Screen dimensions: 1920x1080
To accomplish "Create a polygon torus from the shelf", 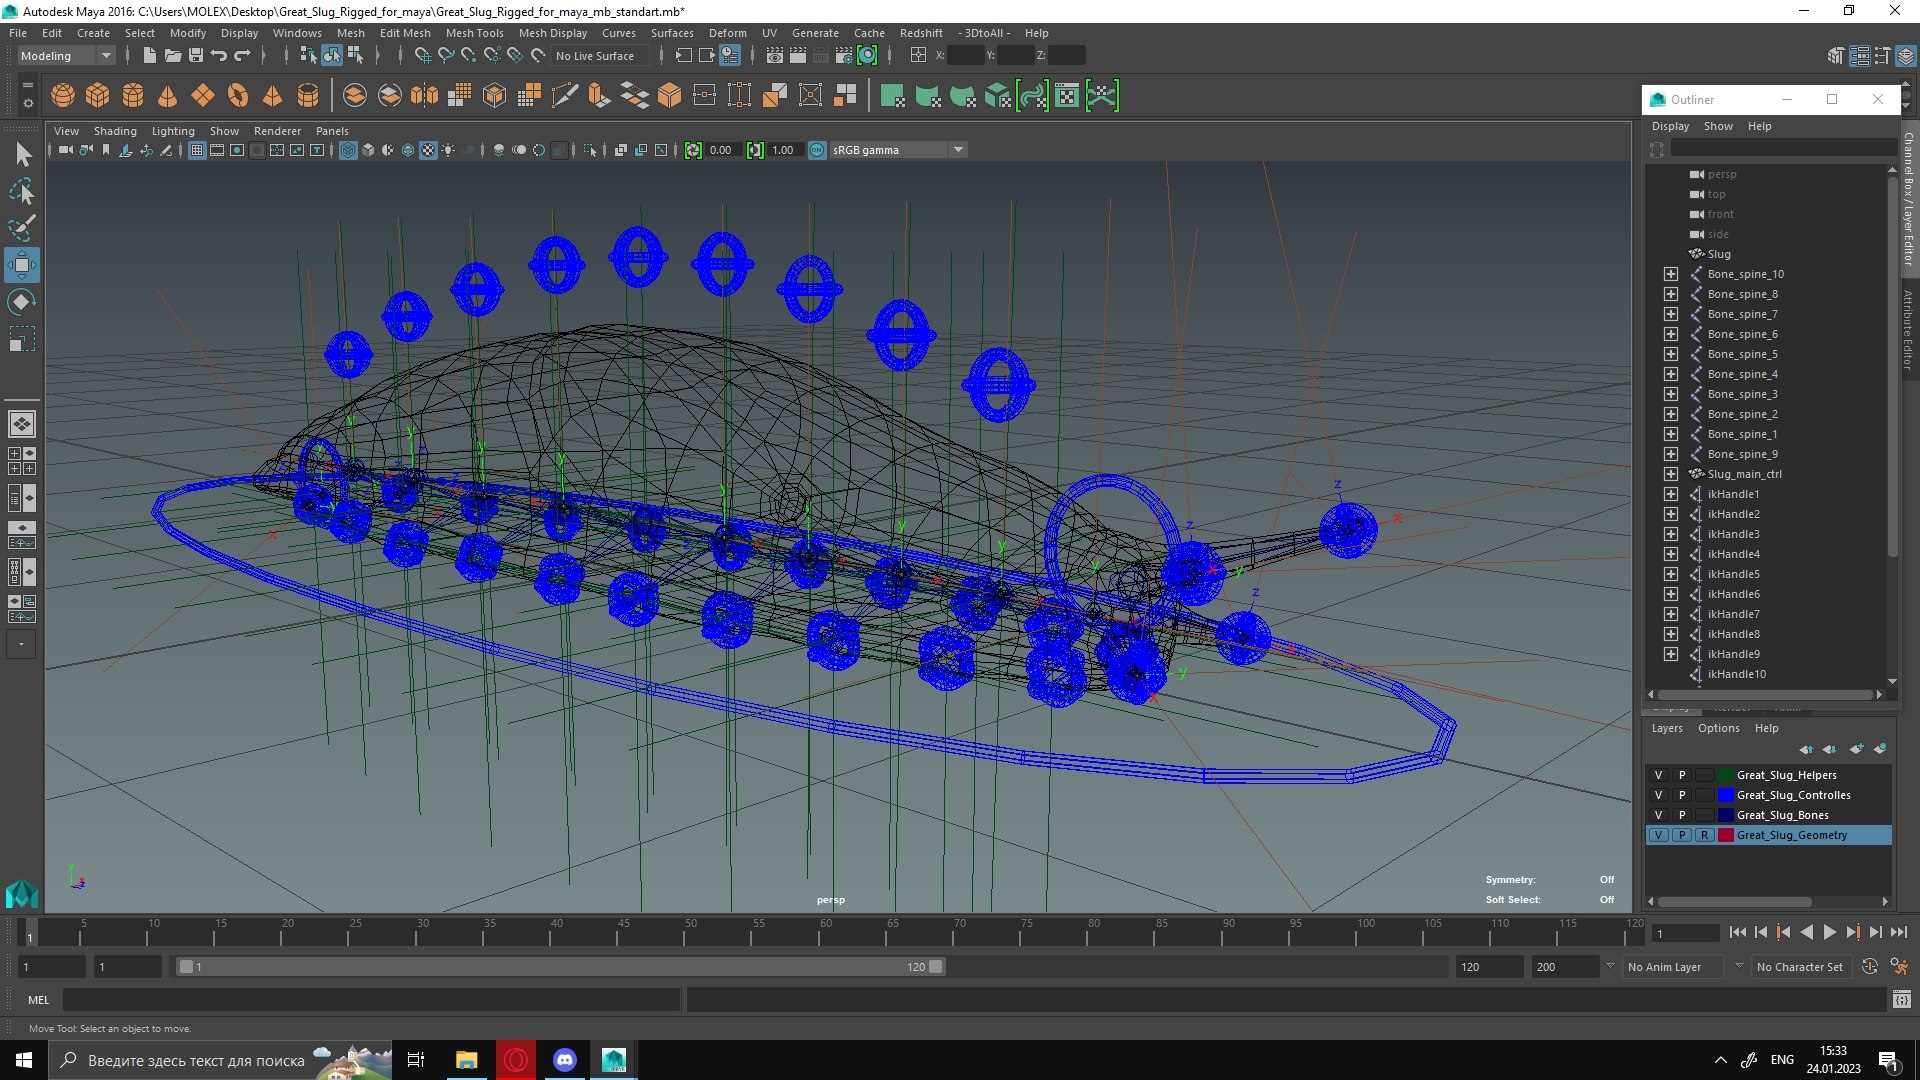I will [238, 95].
